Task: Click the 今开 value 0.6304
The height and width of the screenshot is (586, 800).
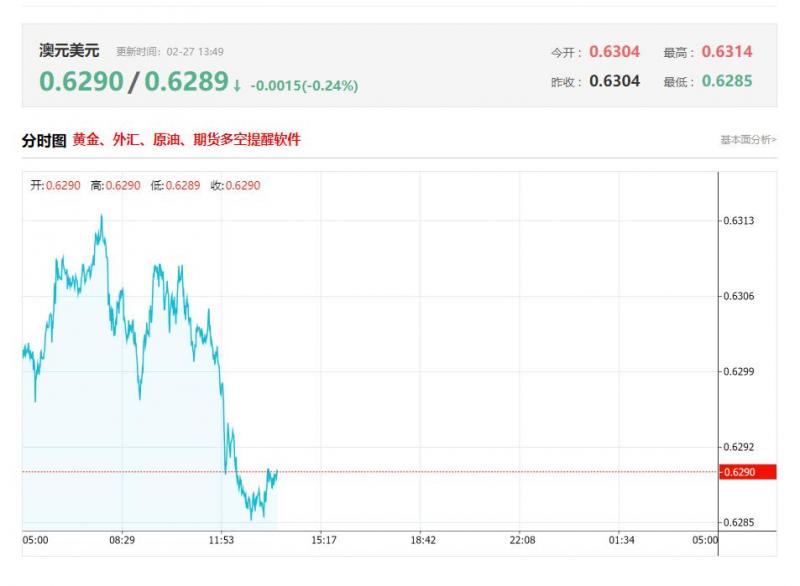Action: click(x=614, y=52)
